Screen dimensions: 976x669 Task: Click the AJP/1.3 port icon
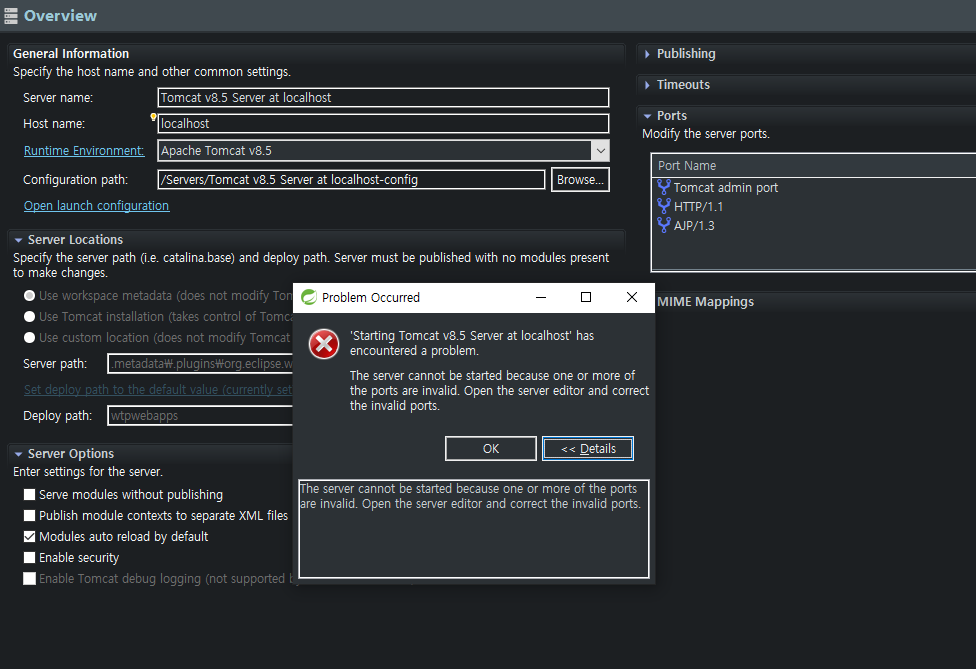[x=663, y=225]
